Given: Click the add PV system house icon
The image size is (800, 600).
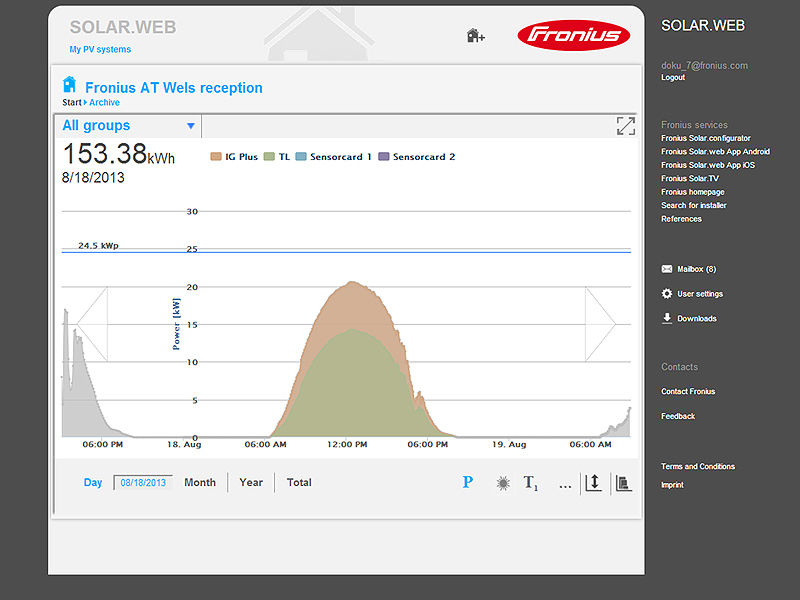Looking at the screenshot, I should tap(476, 36).
